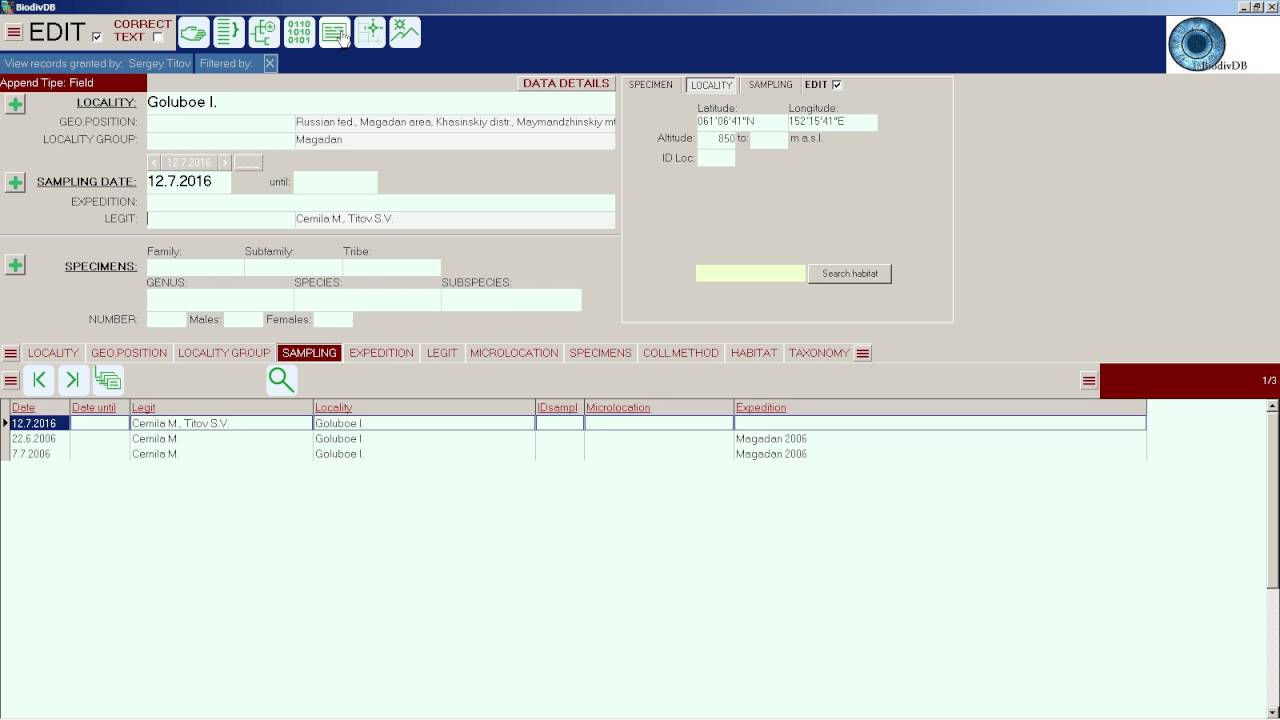
Task: Select SAMPLING tab in details panel
Action: point(770,85)
